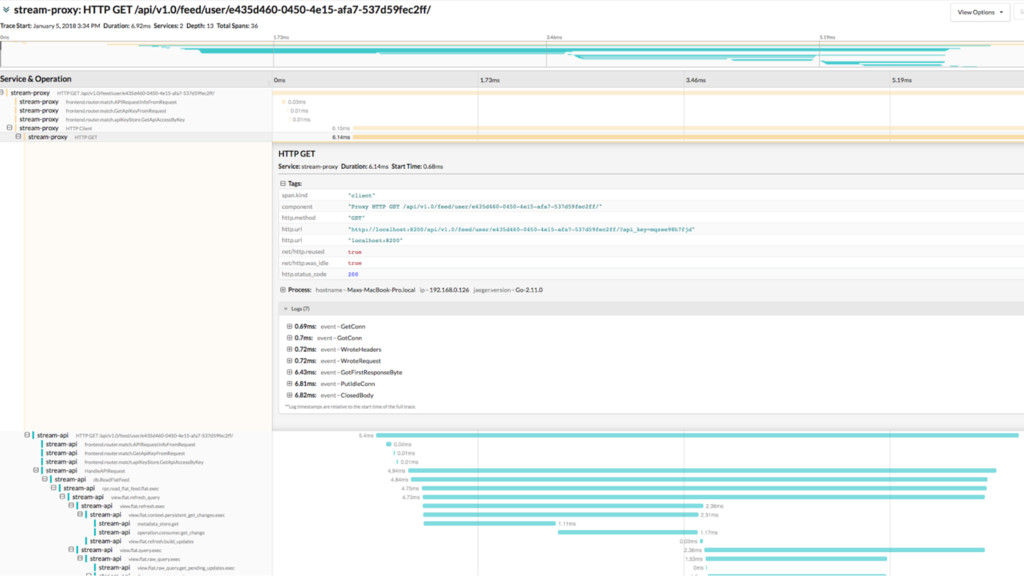Collapse the Tags section
1024x576 pixels.
coord(283,184)
